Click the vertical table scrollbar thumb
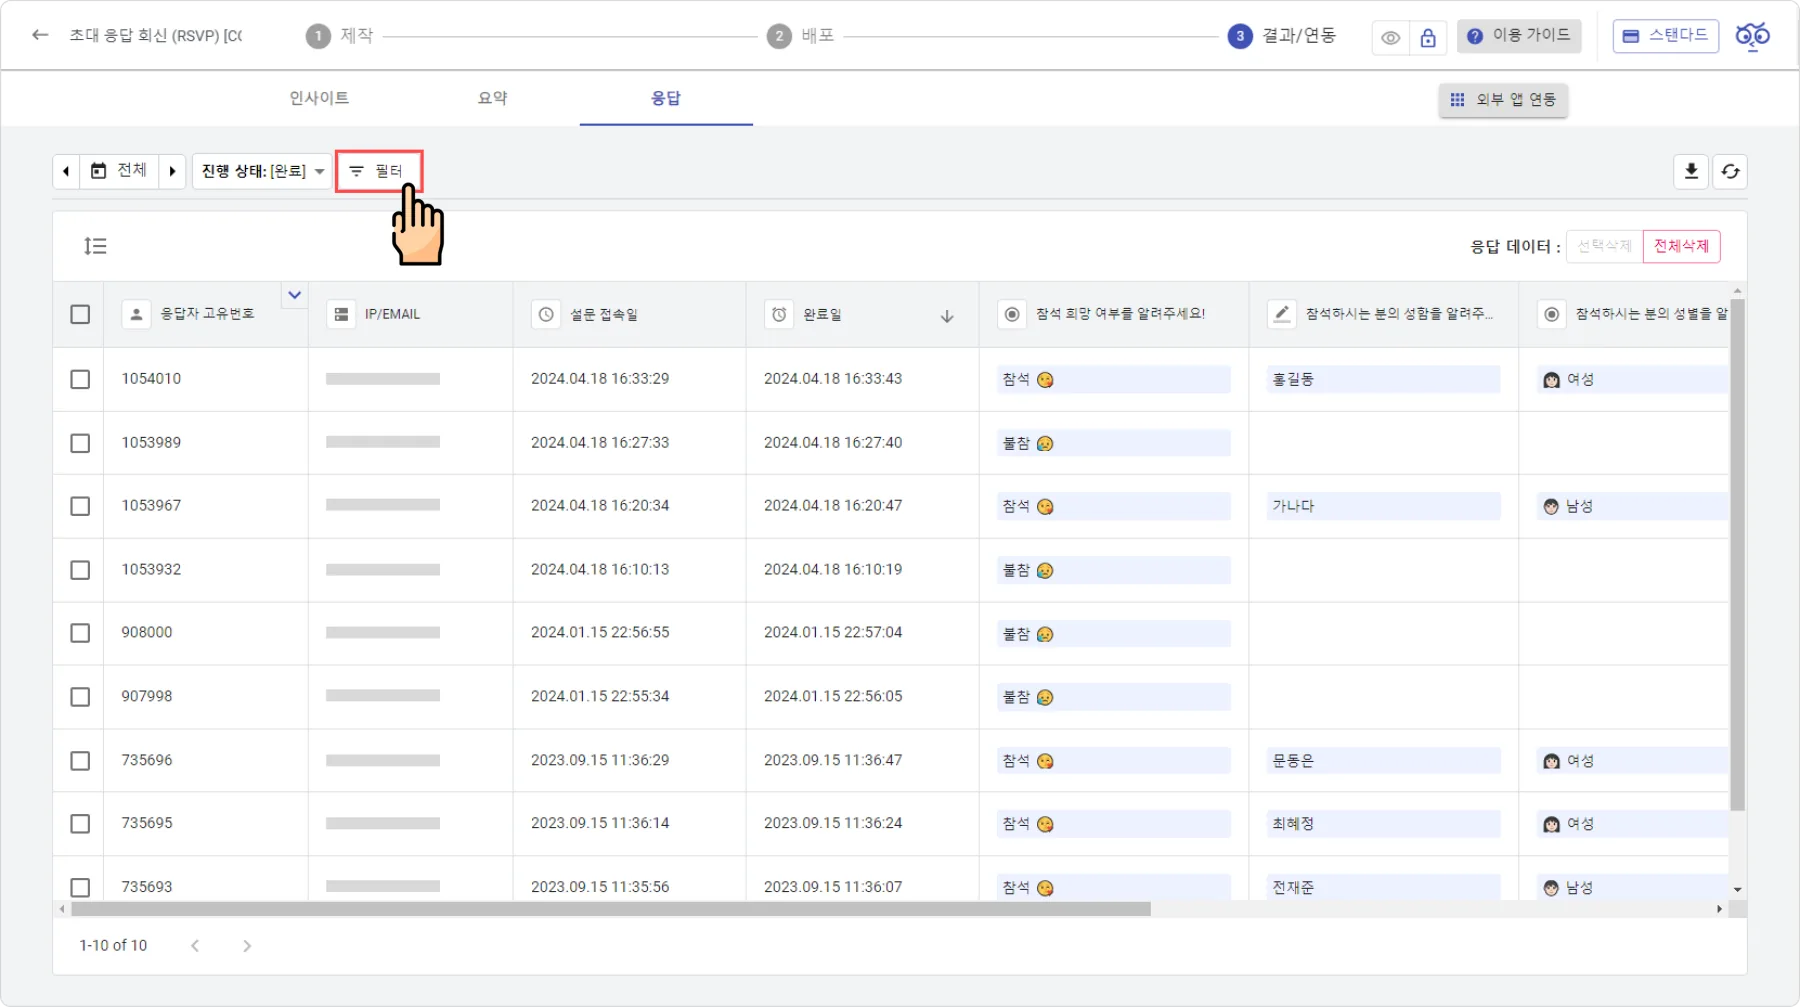The image size is (1800, 1007). [1737, 554]
